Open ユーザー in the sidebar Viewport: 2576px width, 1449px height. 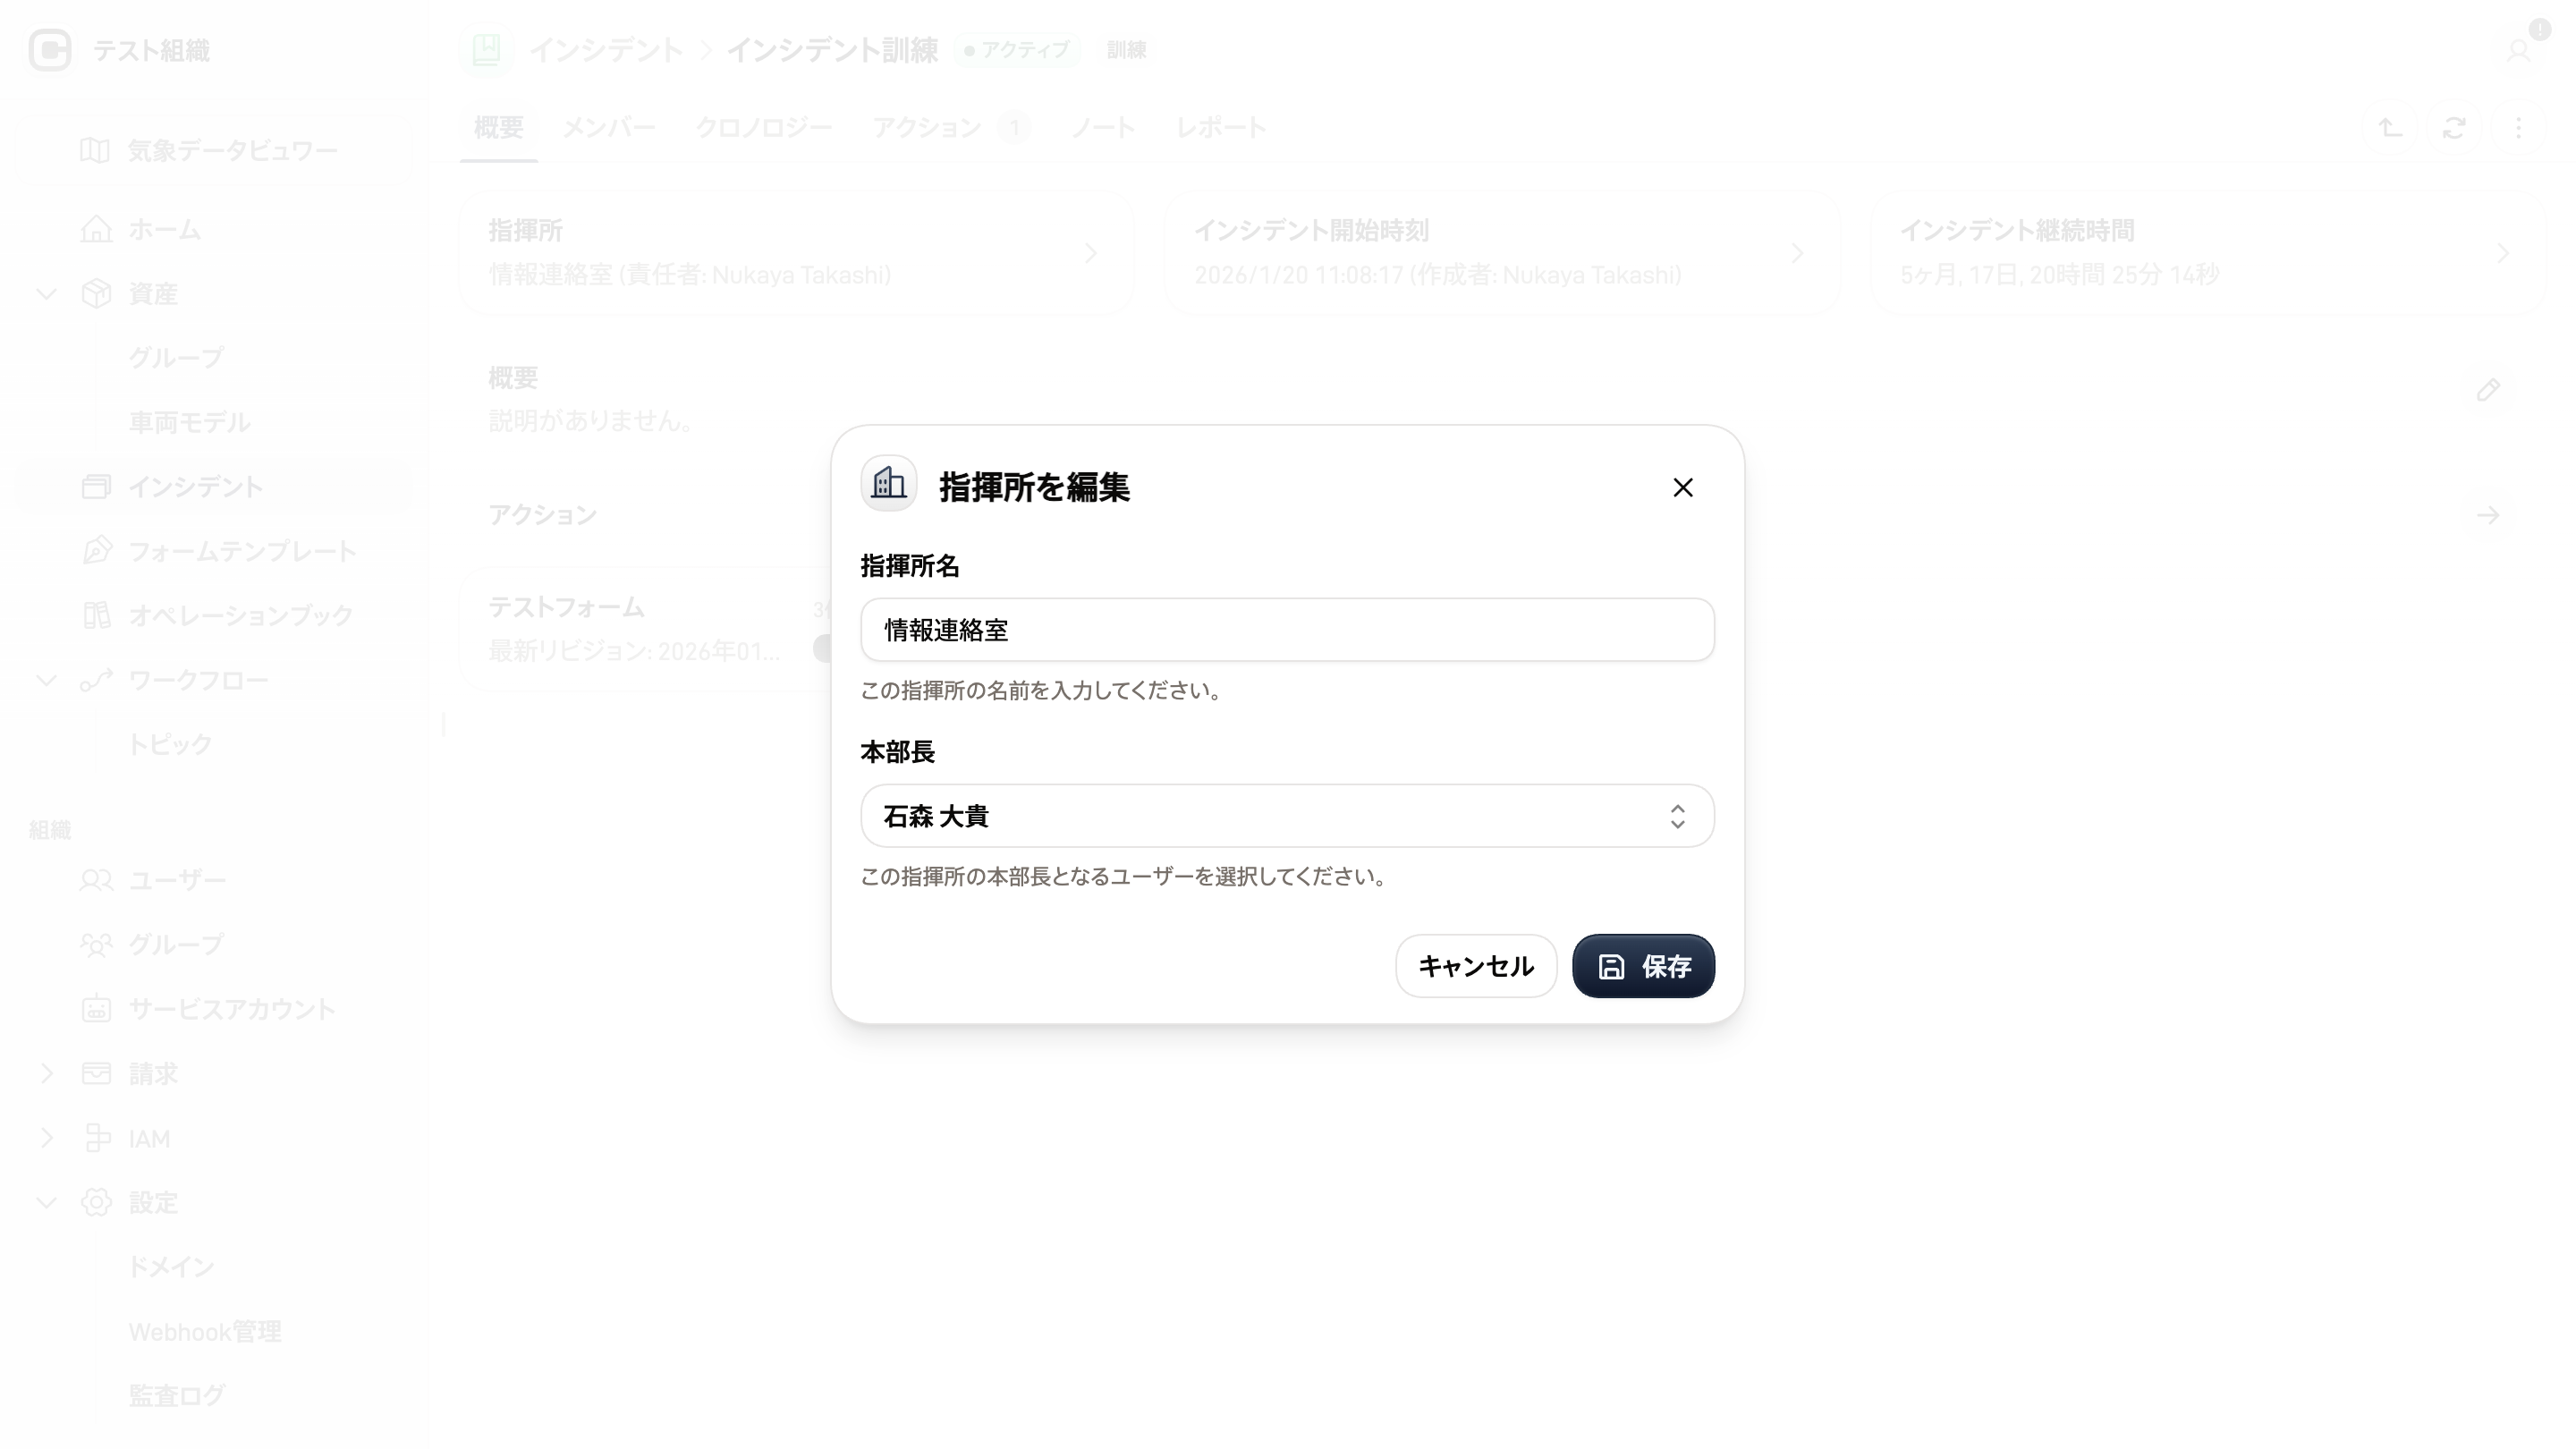pos(177,880)
